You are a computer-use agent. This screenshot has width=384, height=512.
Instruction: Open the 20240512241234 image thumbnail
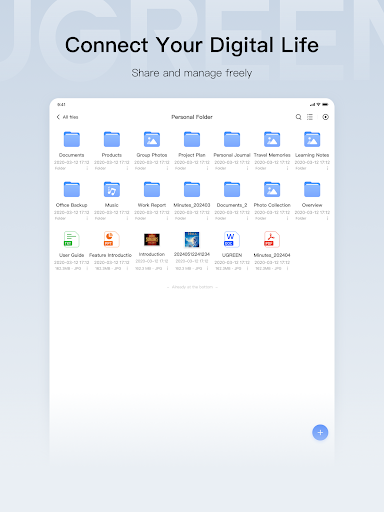(192, 239)
